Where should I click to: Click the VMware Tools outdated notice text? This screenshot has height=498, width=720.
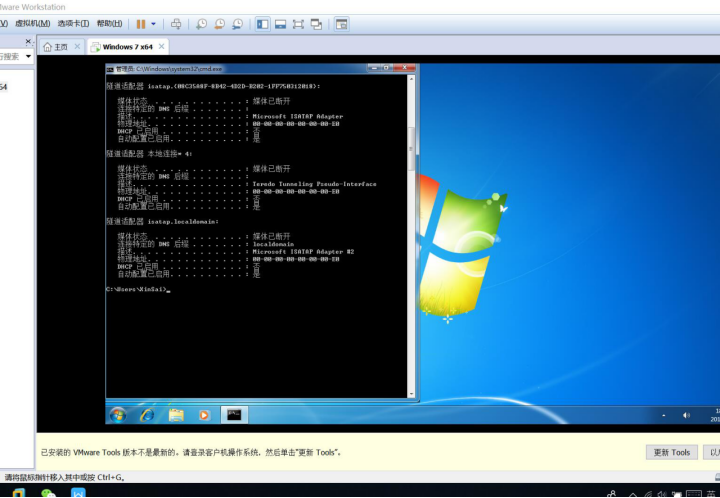coord(191,453)
